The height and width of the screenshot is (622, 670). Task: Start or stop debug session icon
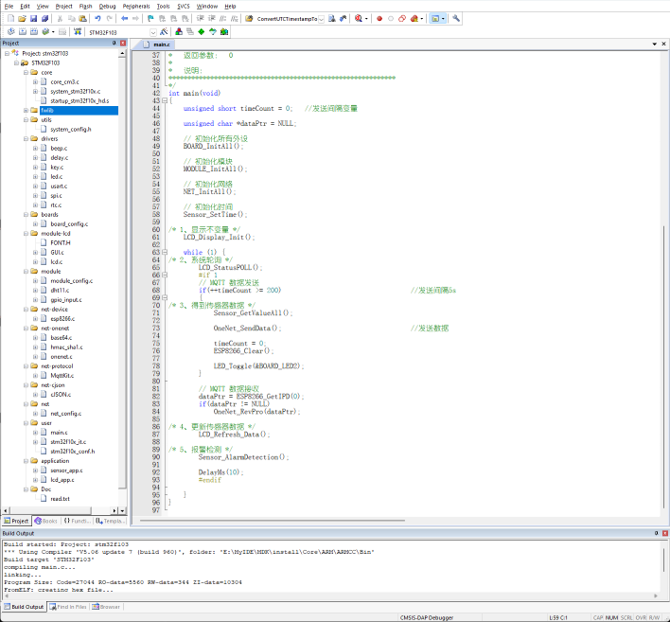tap(359, 18)
